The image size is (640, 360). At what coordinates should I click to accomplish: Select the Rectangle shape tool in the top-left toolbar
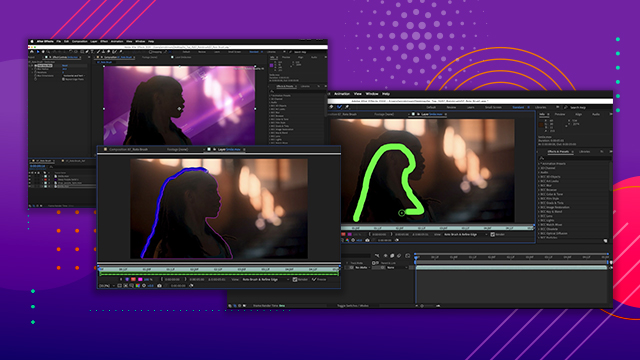point(82,52)
